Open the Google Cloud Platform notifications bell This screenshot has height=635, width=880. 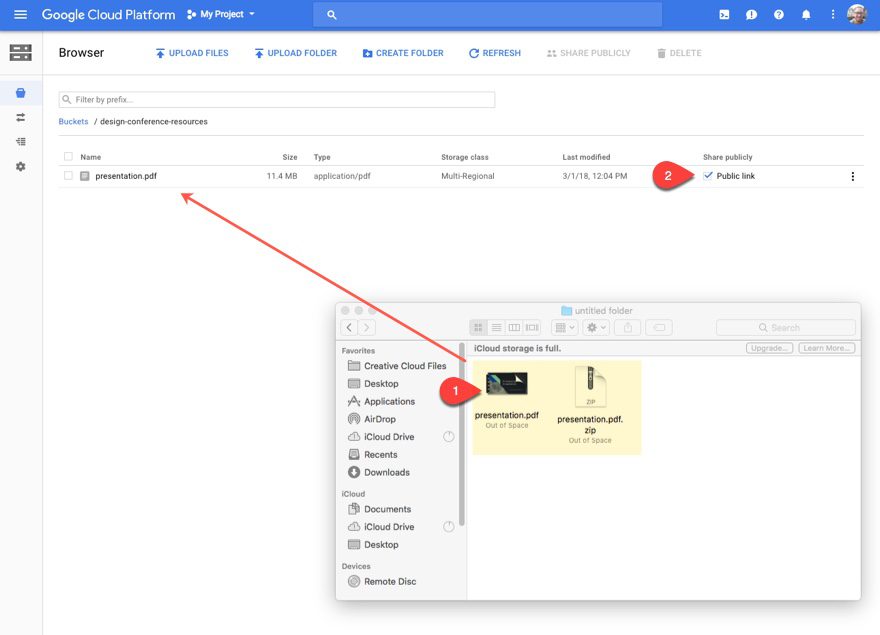pos(806,14)
